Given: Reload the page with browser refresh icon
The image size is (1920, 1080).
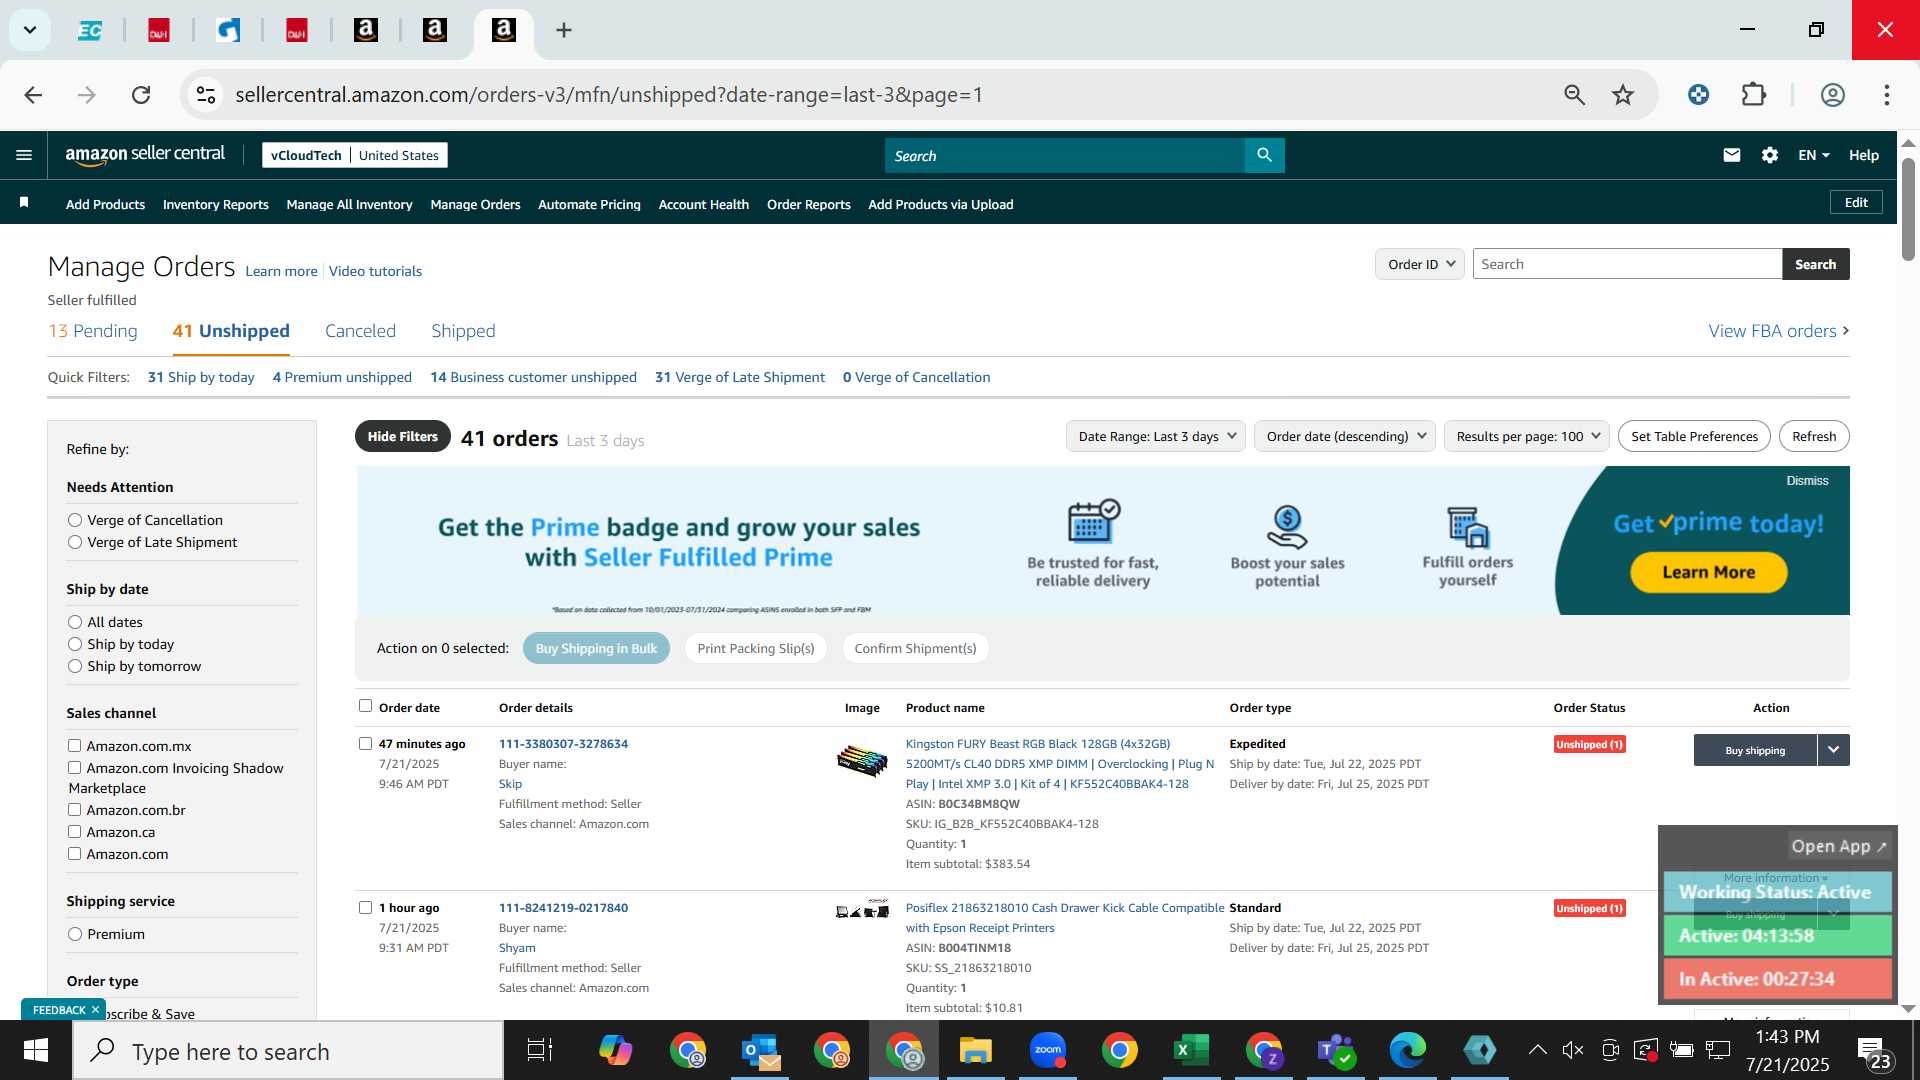Looking at the screenshot, I should tap(141, 95).
